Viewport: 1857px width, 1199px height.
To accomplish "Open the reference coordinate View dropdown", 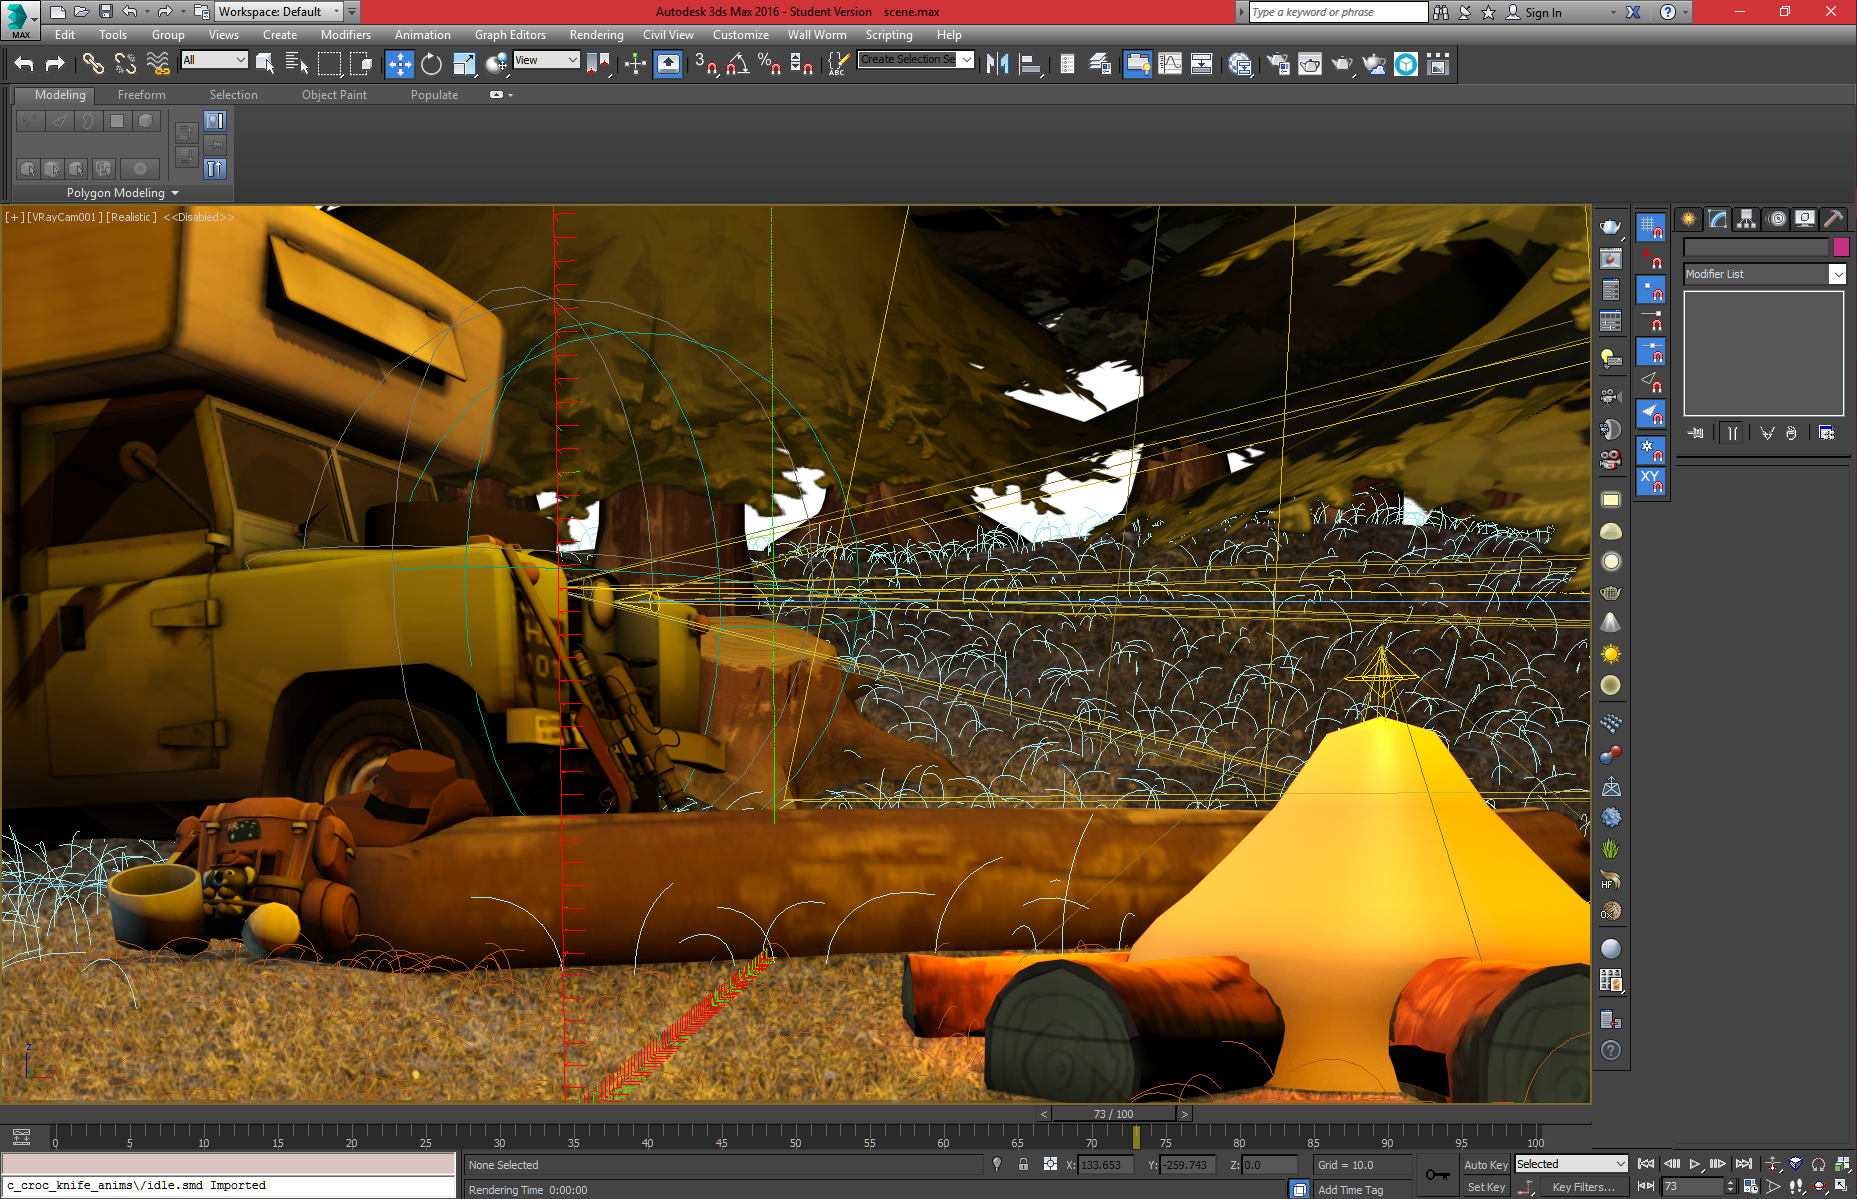I will pyautogui.click(x=546, y=60).
